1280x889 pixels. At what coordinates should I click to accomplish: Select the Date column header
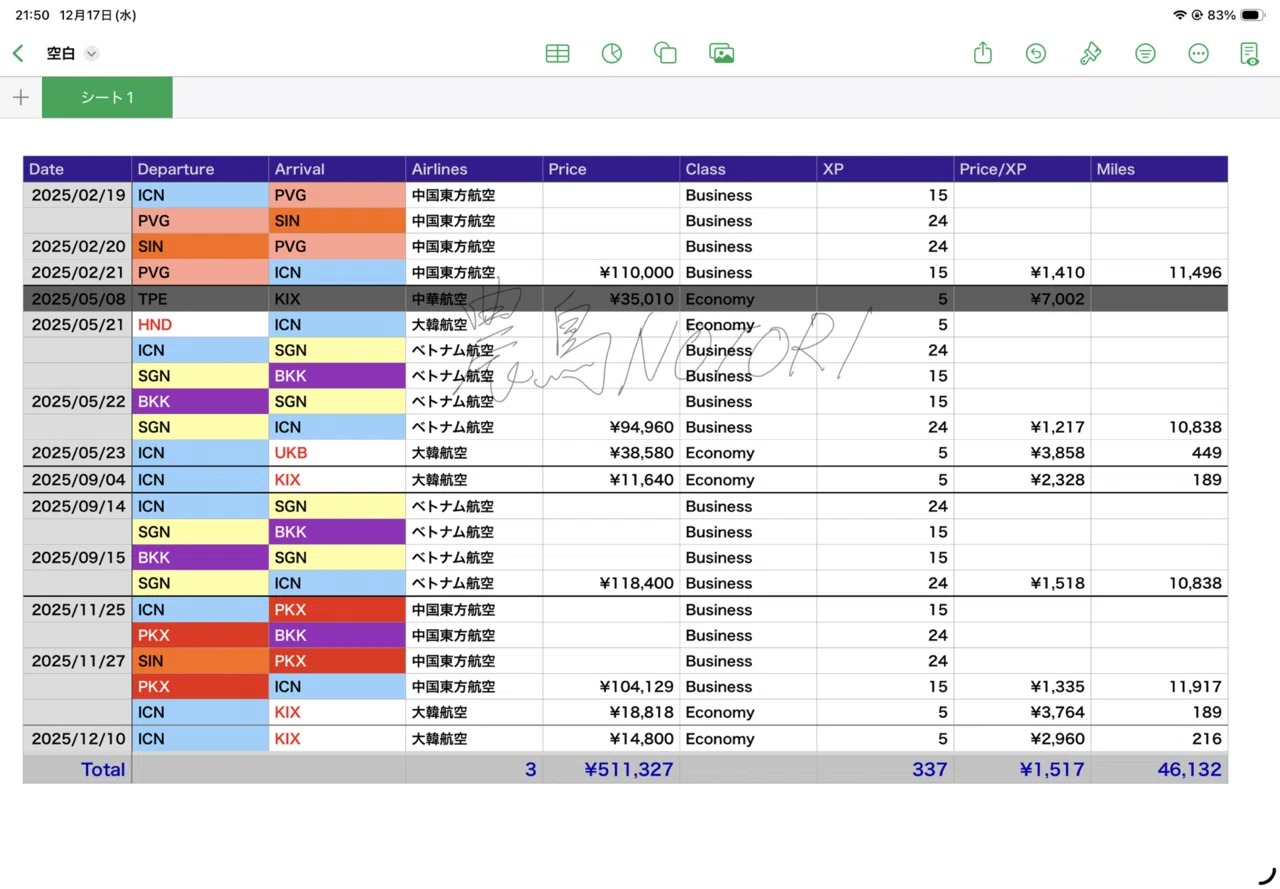click(x=77, y=169)
